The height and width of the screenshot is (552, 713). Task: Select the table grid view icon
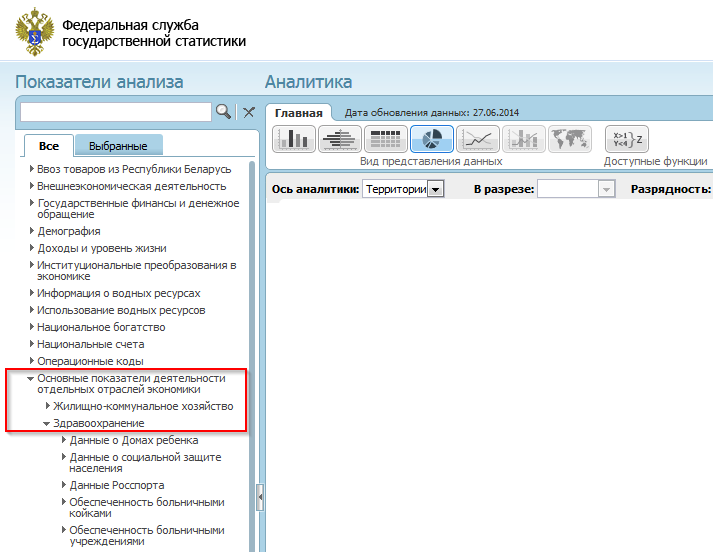pyautogui.click(x=386, y=139)
